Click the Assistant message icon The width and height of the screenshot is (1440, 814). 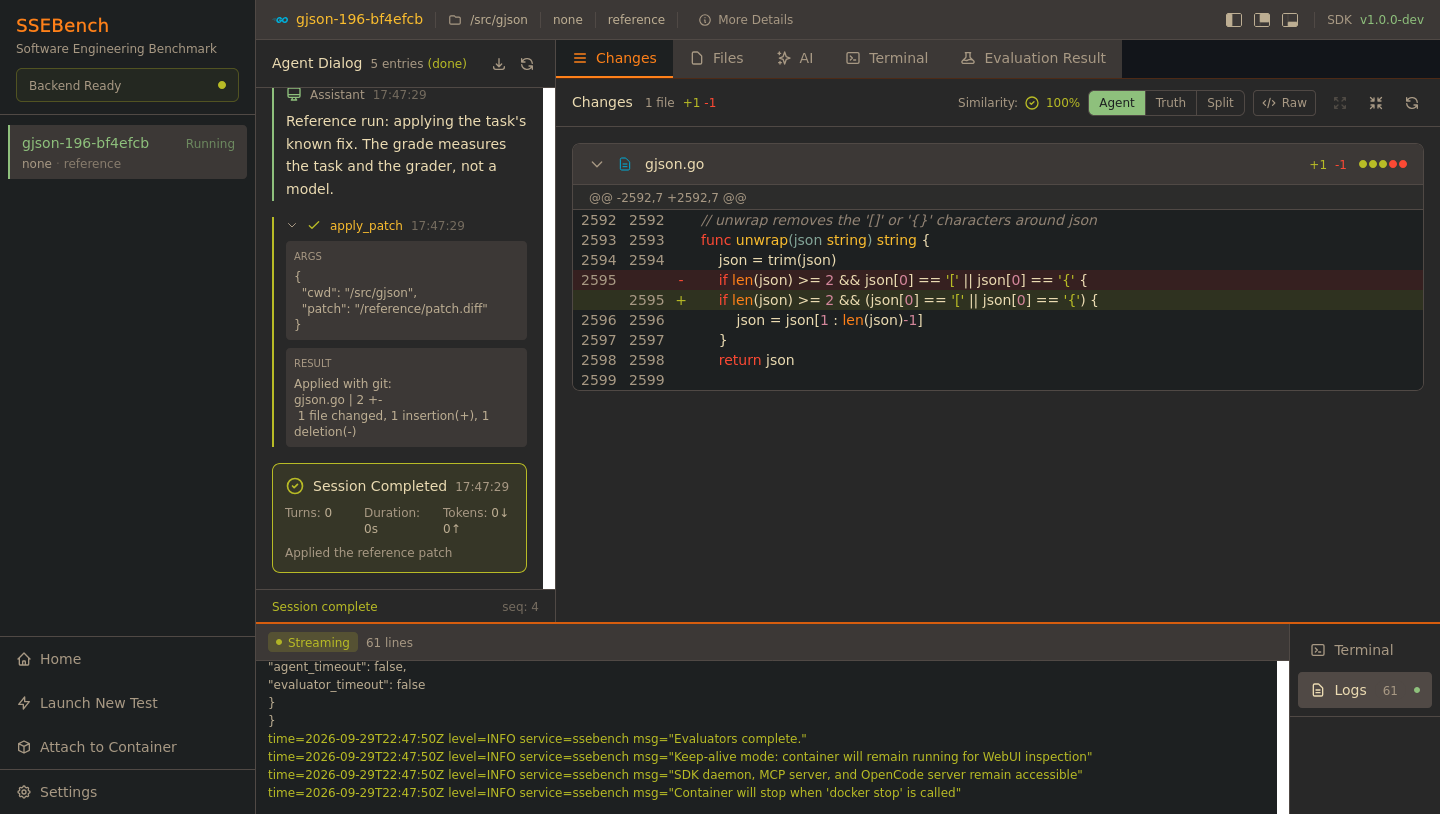click(x=294, y=94)
